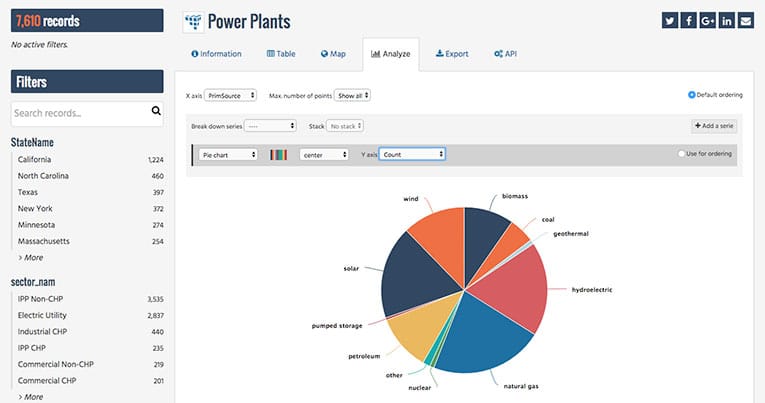
Task: Select the Default ordering radio button
Action: (x=692, y=95)
